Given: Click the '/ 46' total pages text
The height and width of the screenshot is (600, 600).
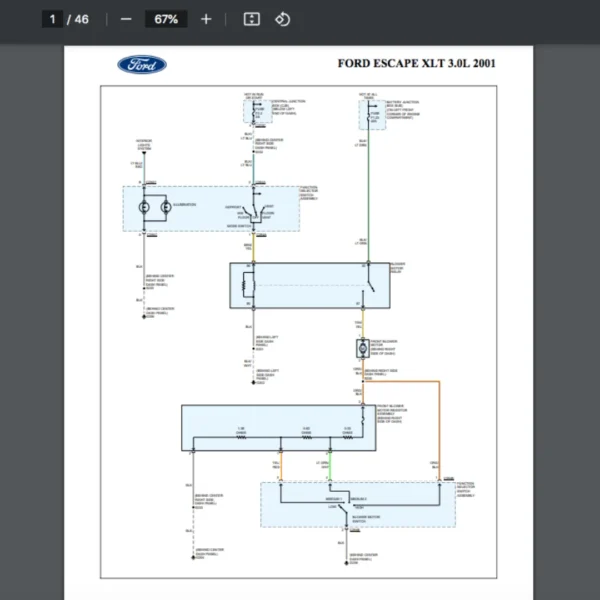Looking at the screenshot, I should (x=78, y=19).
